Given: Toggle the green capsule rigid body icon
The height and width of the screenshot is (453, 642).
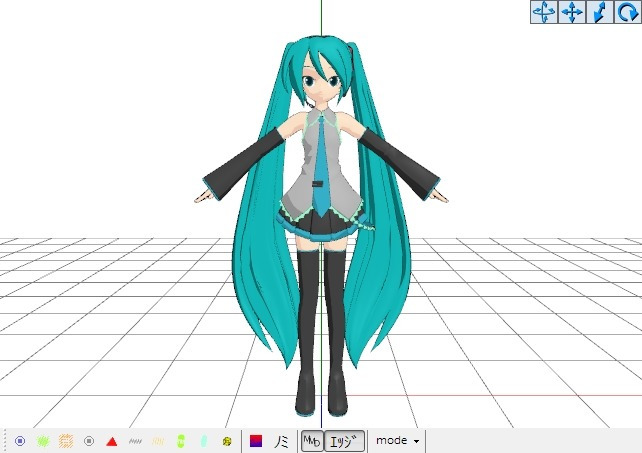Looking at the screenshot, I should (x=181, y=441).
